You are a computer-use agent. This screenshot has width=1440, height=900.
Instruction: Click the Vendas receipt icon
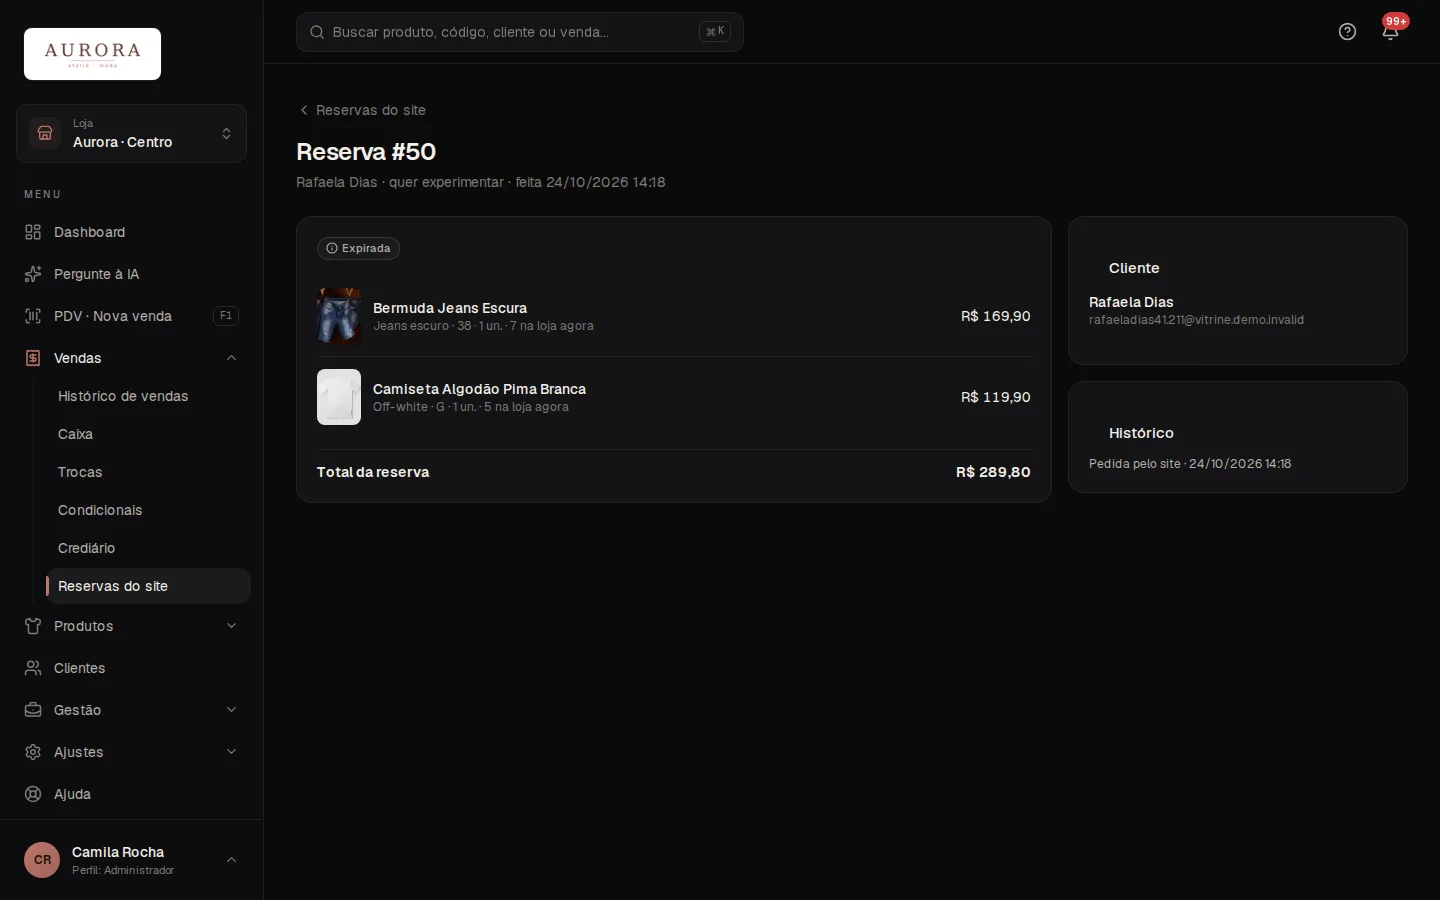pyautogui.click(x=33, y=358)
